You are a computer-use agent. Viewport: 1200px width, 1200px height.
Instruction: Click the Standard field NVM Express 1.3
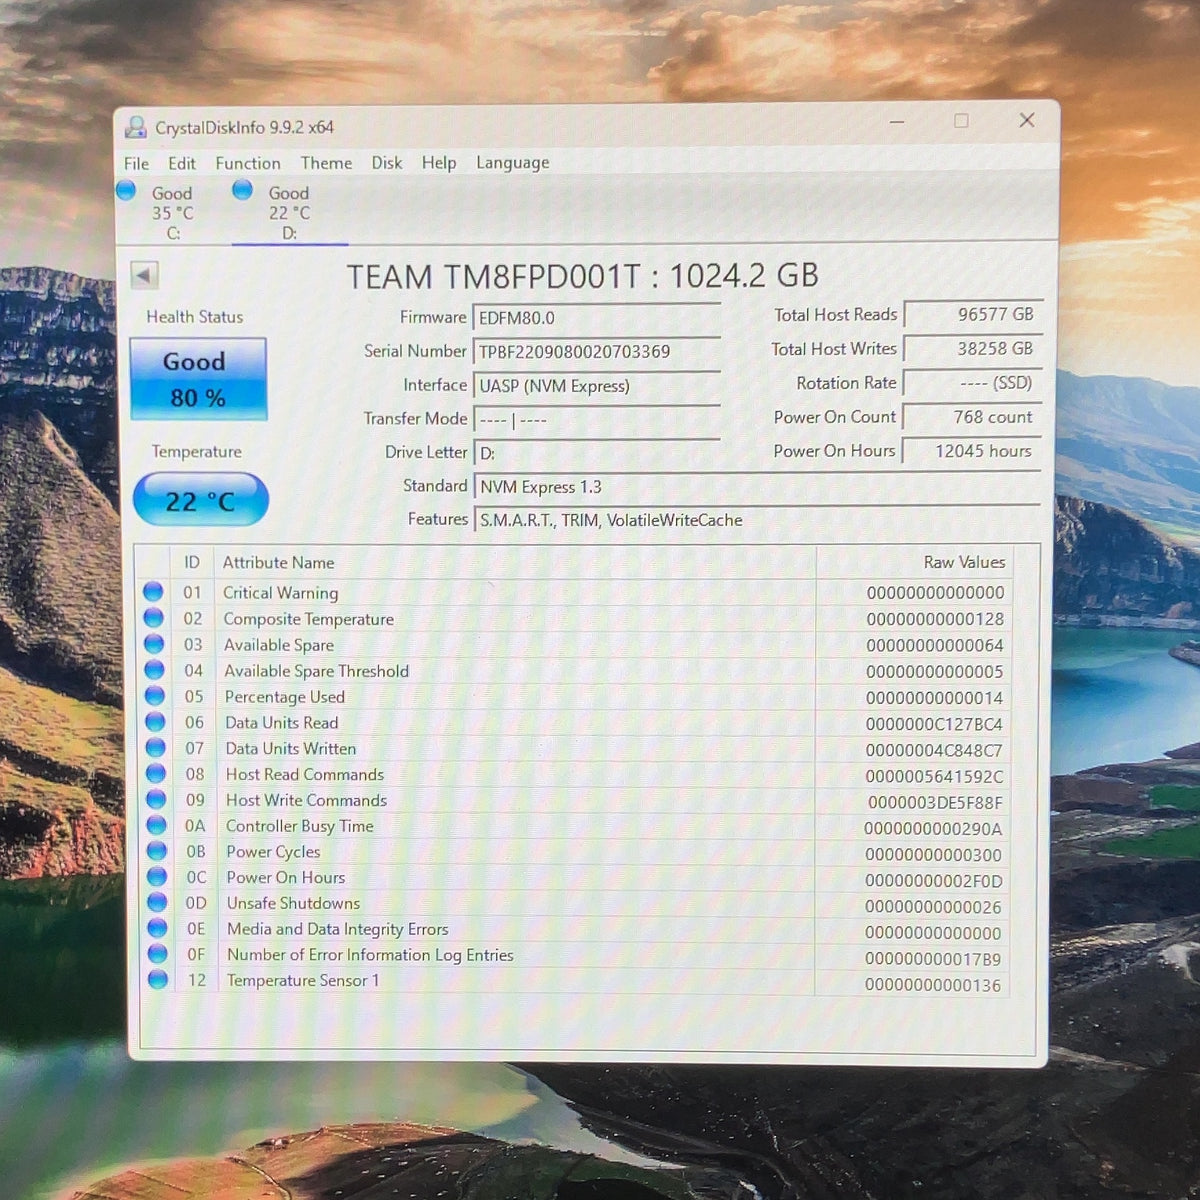[x=756, y=487]
